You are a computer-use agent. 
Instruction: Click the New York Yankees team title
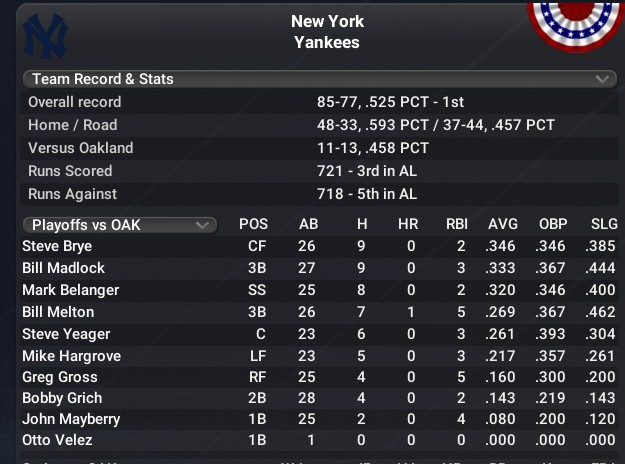click(327, 32)
